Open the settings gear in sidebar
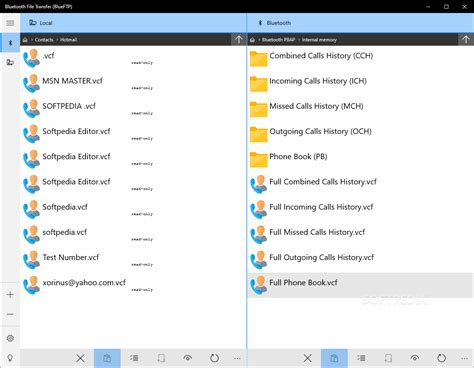474x368 pixels. click(x=10, y=338)
